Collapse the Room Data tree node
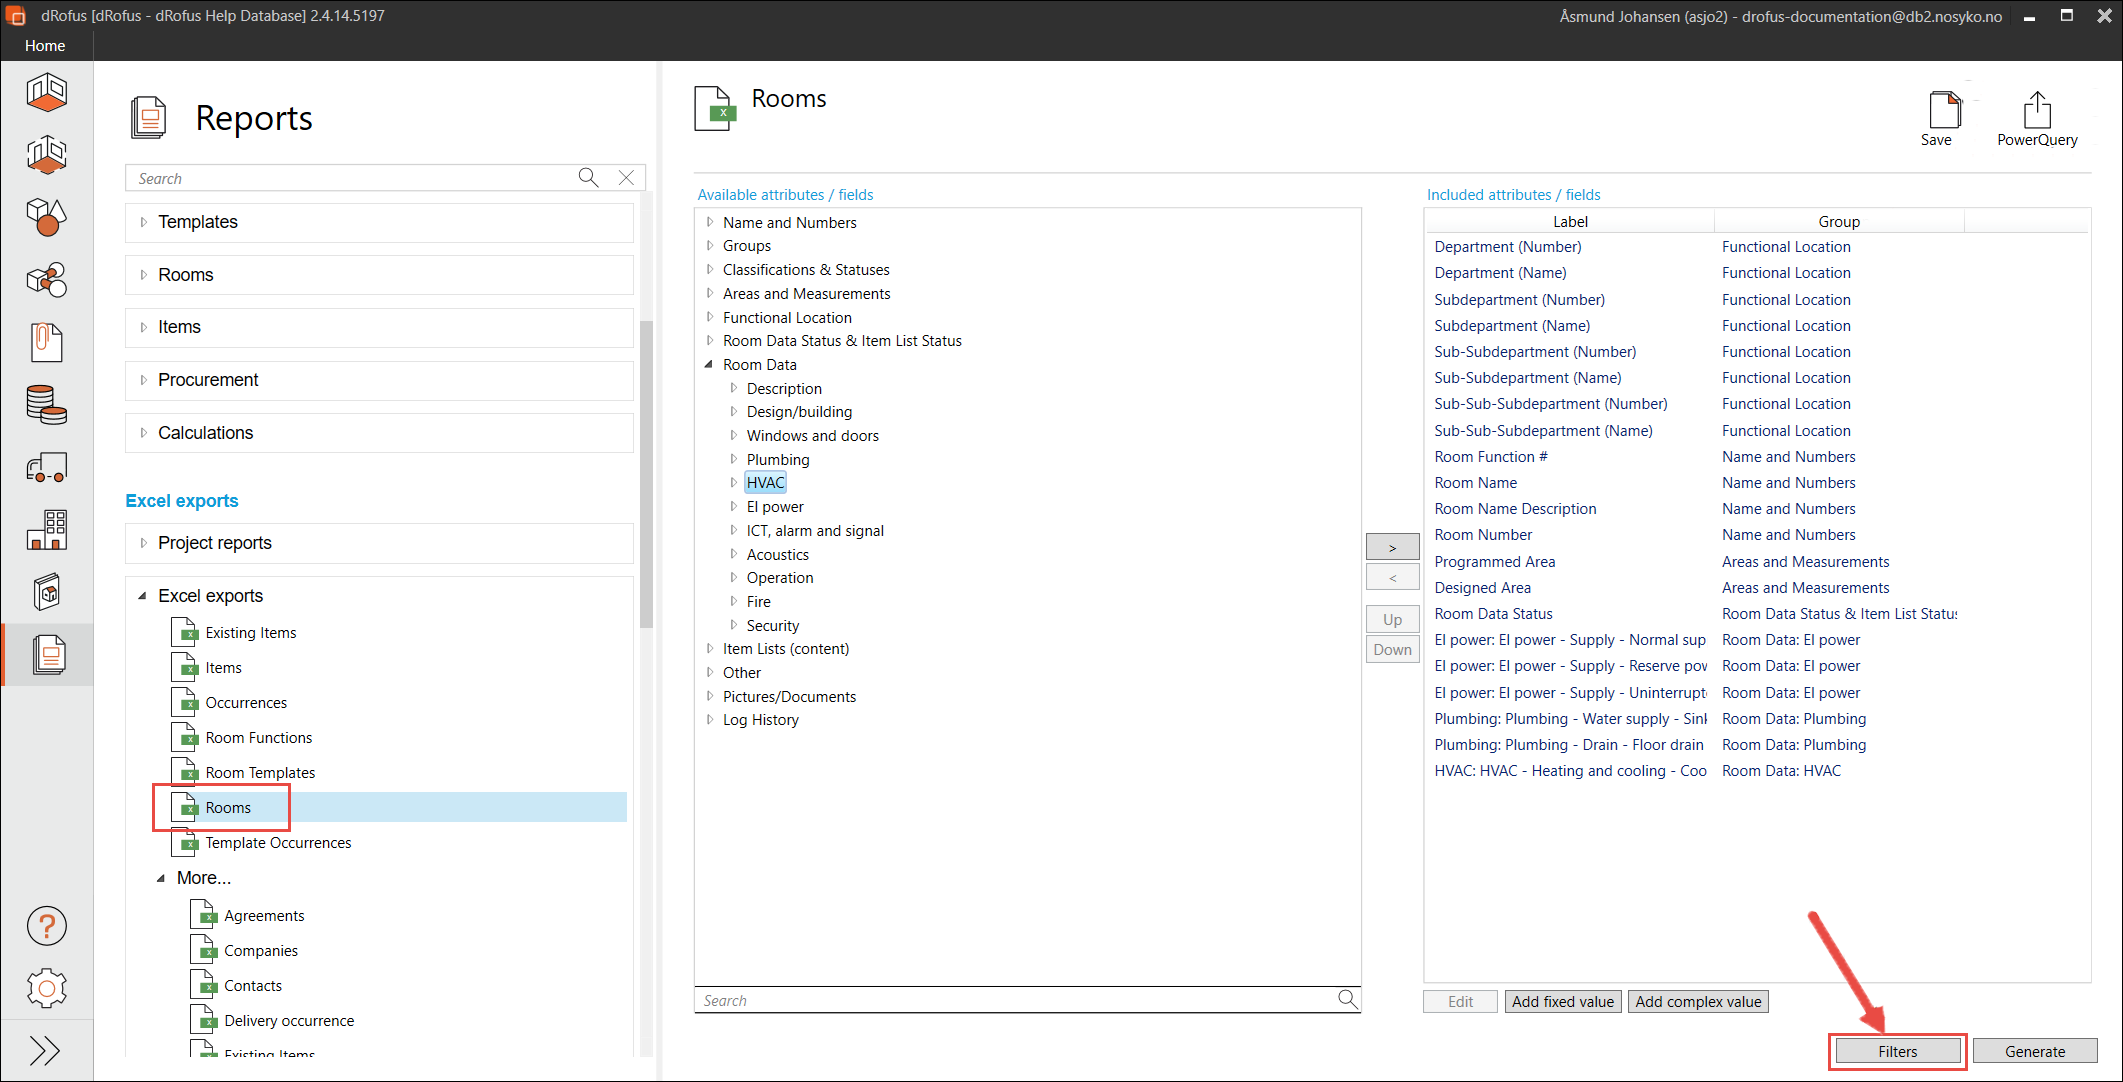The height and width of the screenshot is (1082, 2123). click(709, 365)
